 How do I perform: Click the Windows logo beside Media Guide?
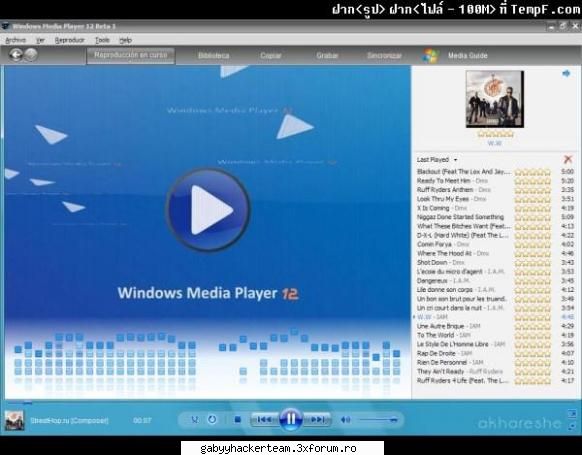coord(431,56)
